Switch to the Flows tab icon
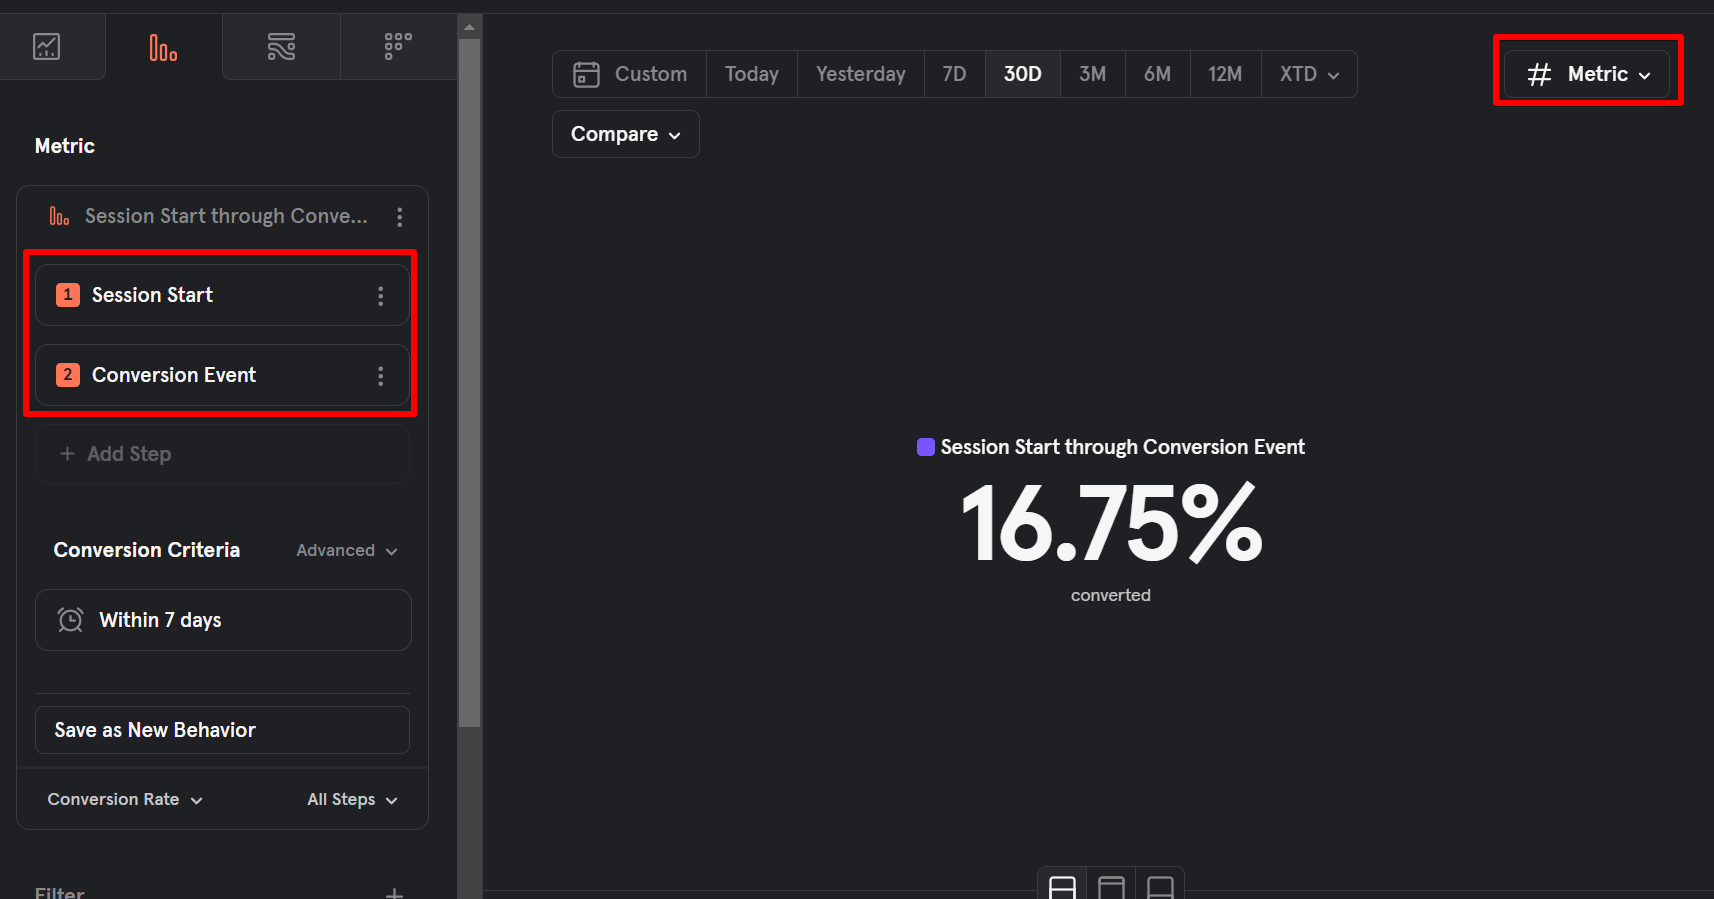The height and width of the screenshot is (899, 1714). (x=281, y=47)
